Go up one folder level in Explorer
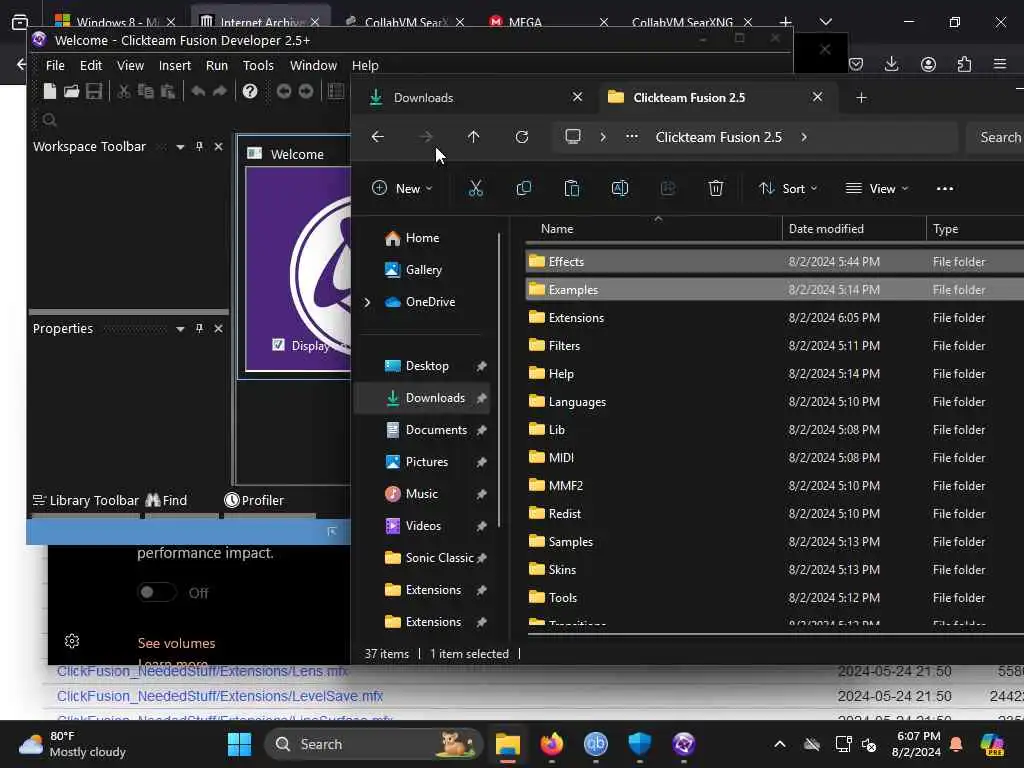This screenshot has height=768, width=1024. [x=473, y=136]
